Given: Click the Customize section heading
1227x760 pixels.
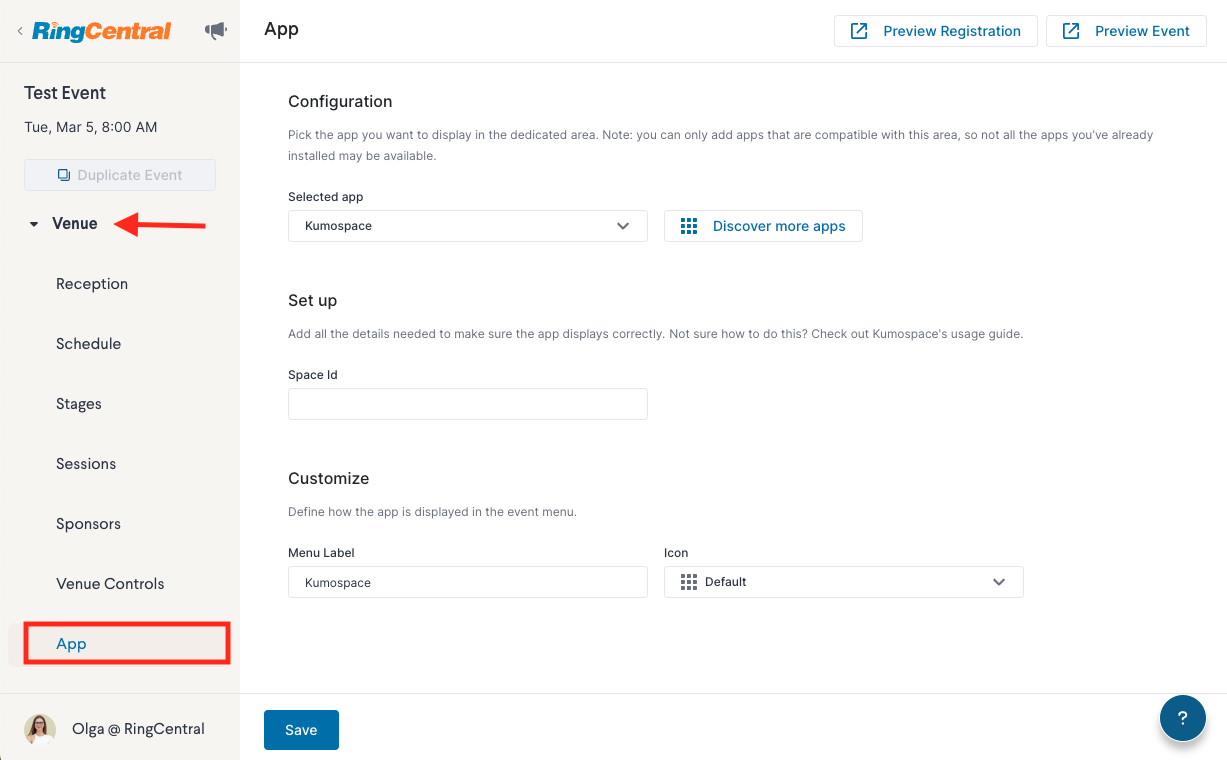Looking at the screenshot, I should click(329, 478).
